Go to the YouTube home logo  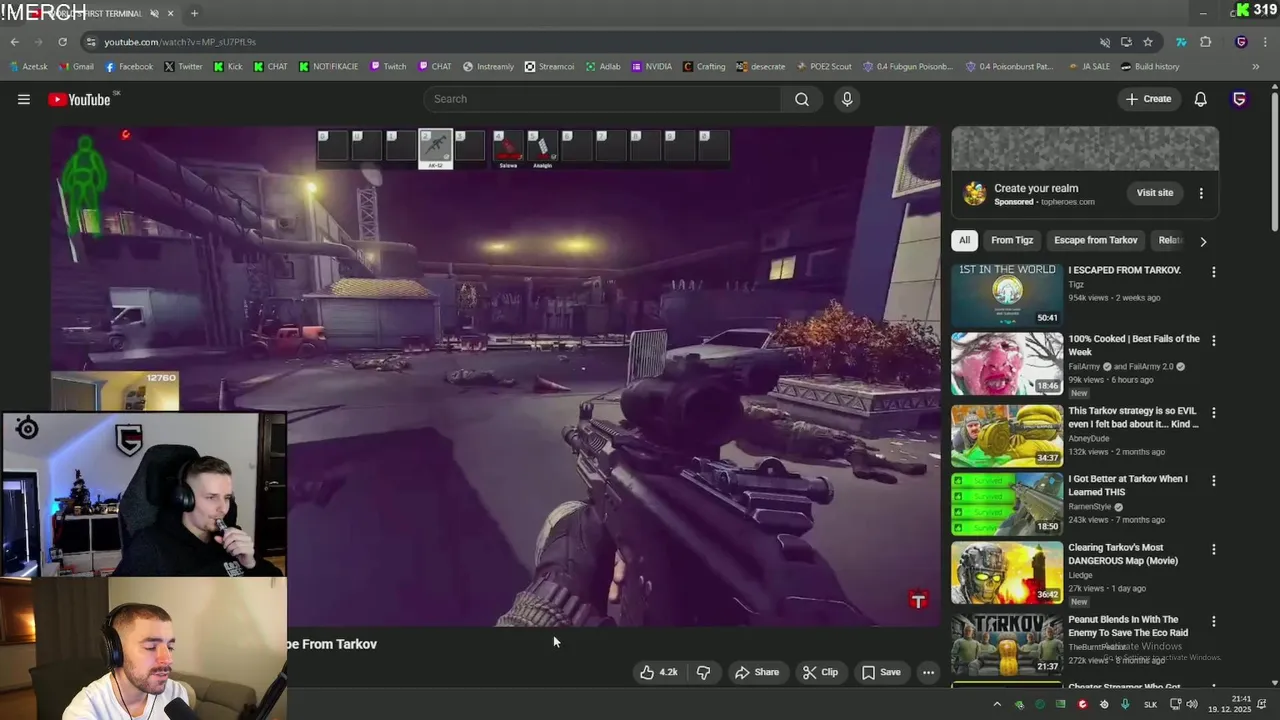pos(79,99)
